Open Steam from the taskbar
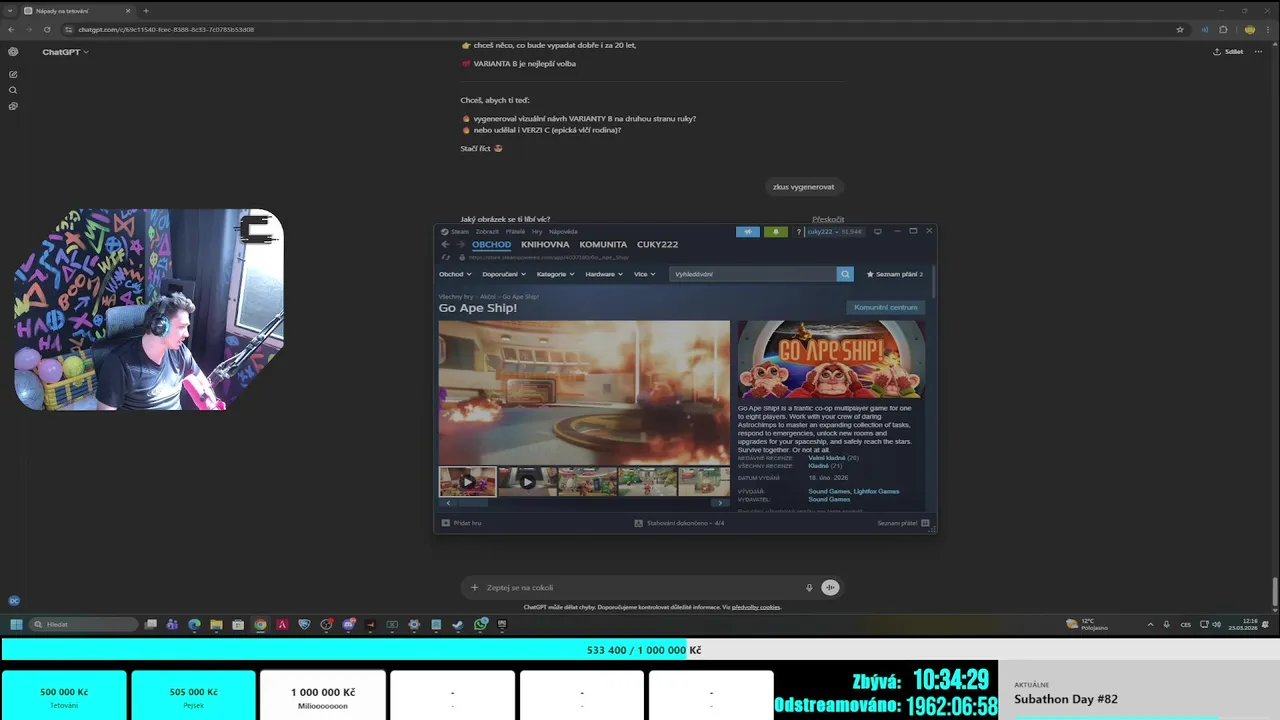The image size is (1280, 720). 458,624
